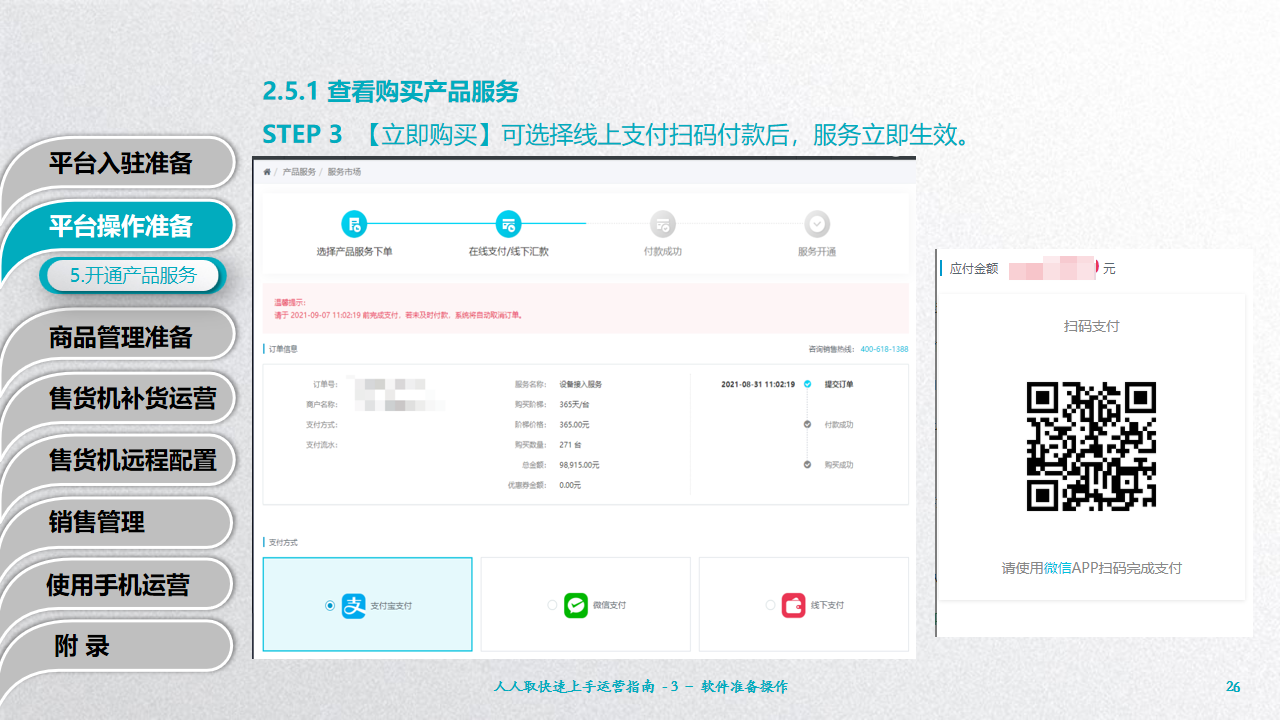
Task: Click the 支付方式 section header
Action: pos(283,542)
